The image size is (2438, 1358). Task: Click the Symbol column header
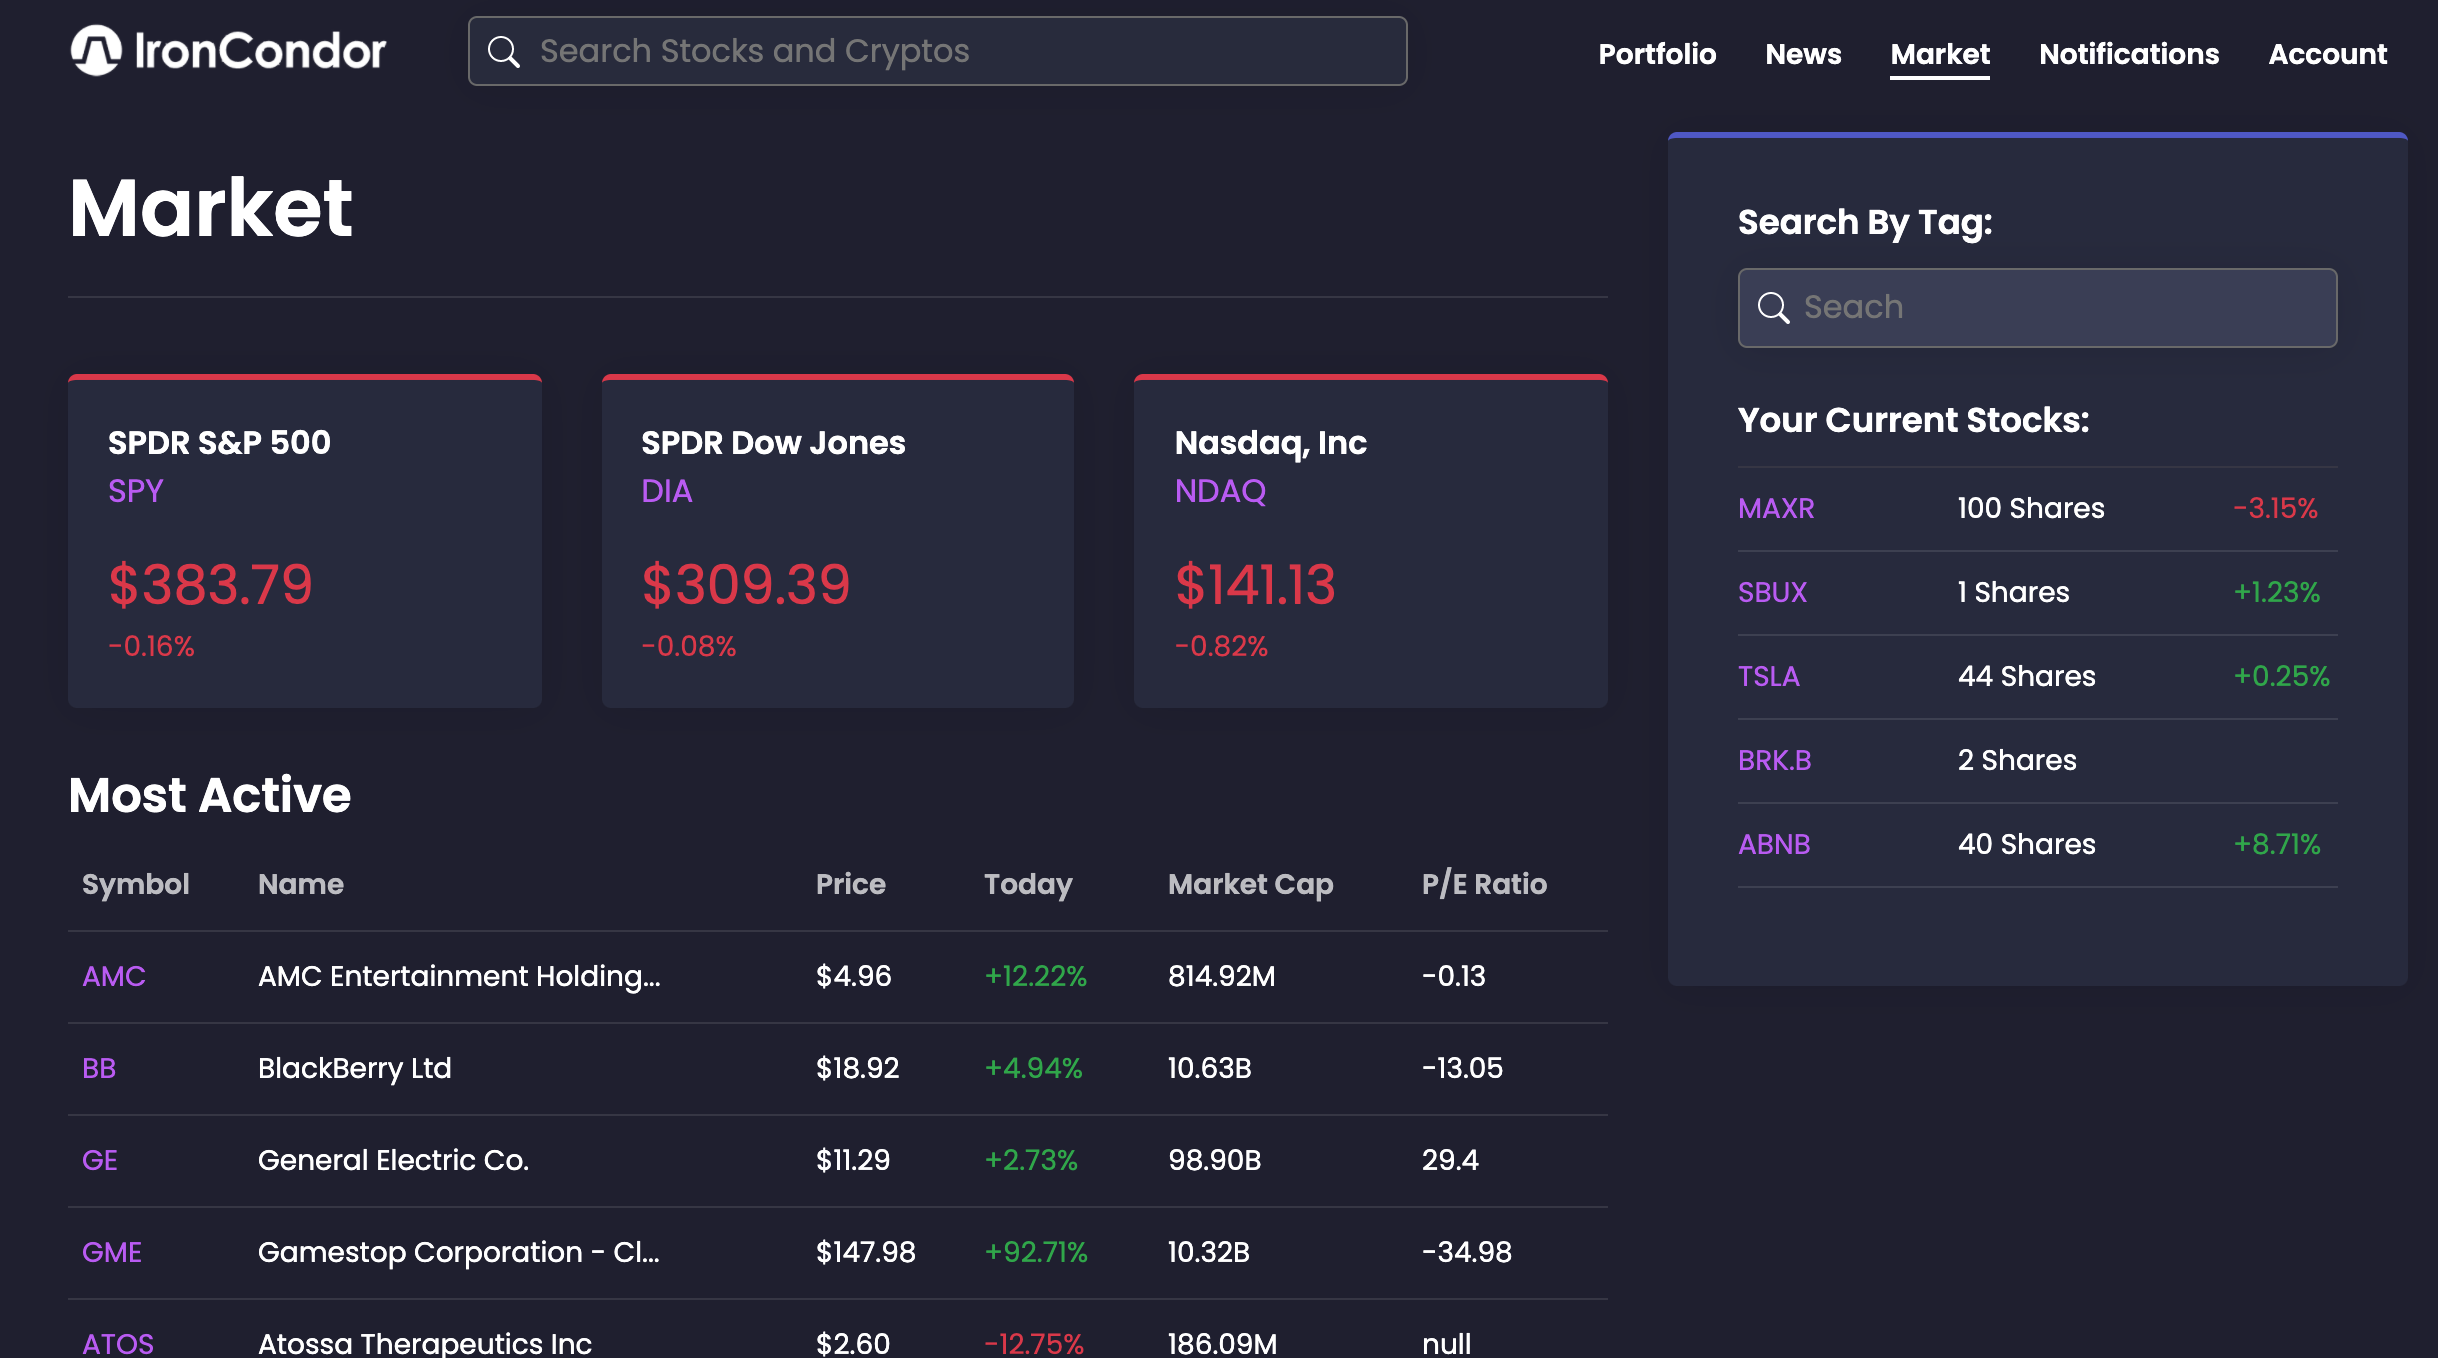[x=135, y=884]
